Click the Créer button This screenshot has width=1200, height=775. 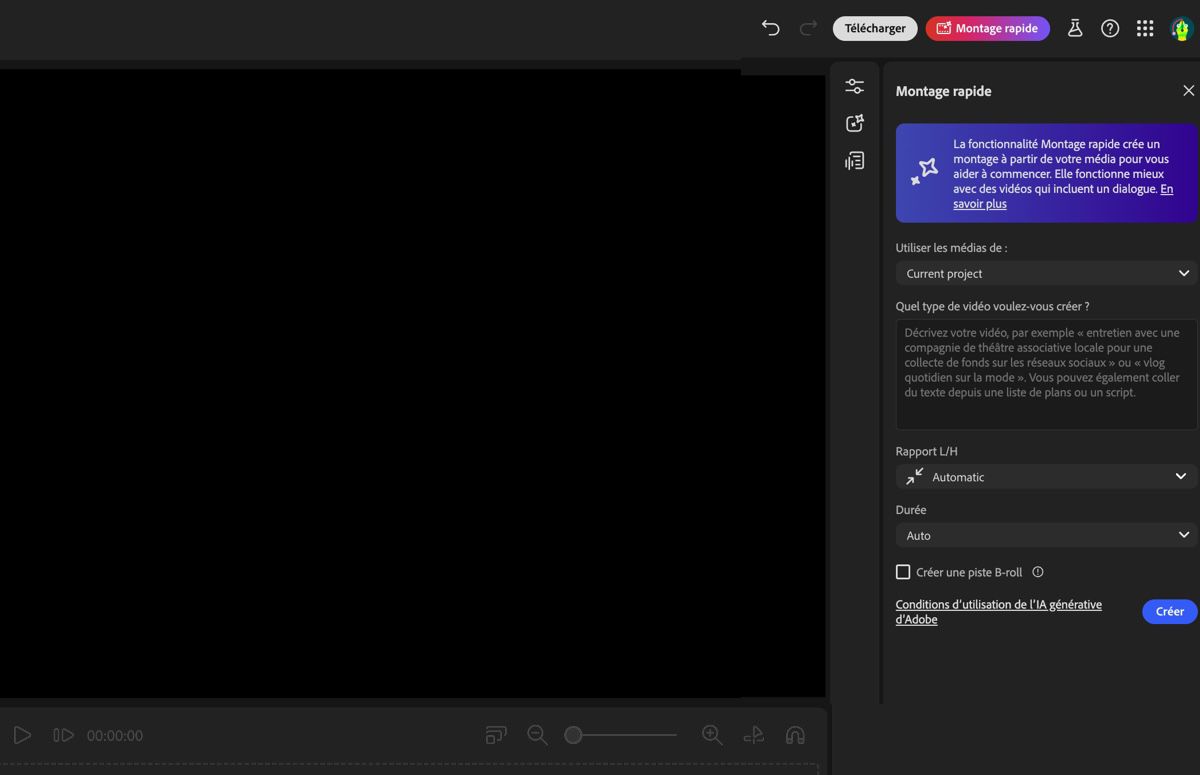1169,611
